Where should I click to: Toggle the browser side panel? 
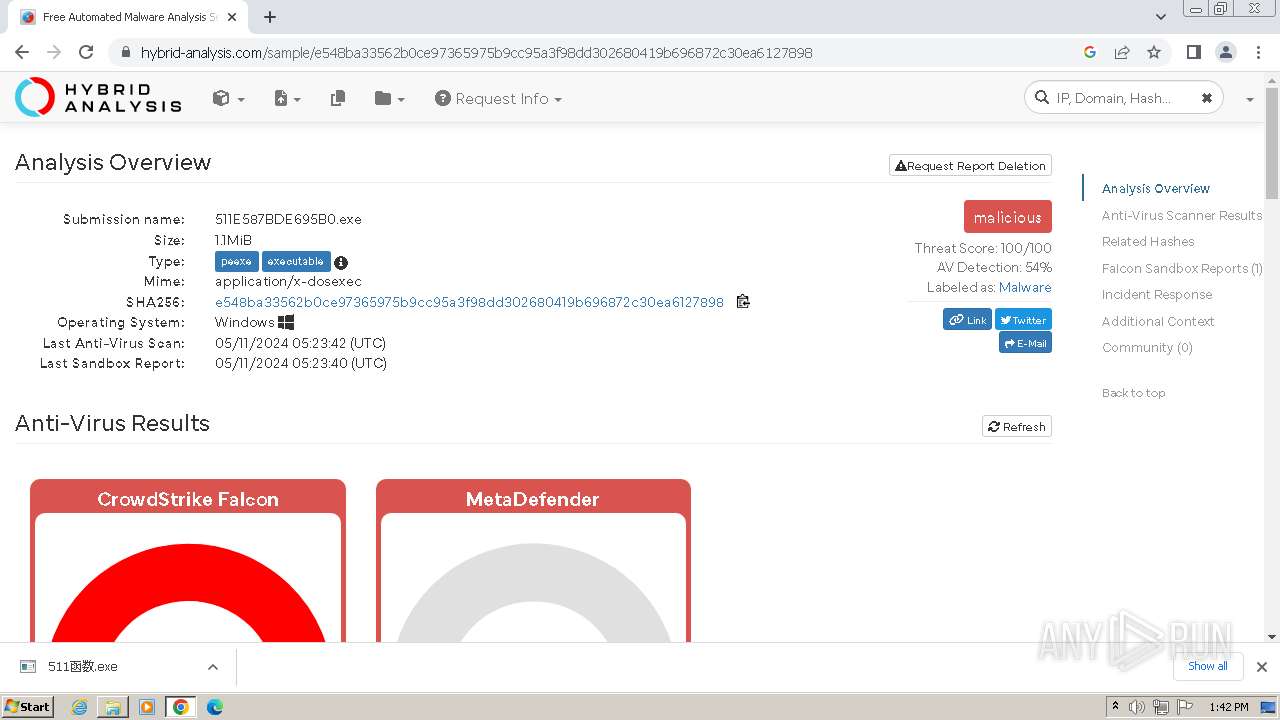[1193, 52]
